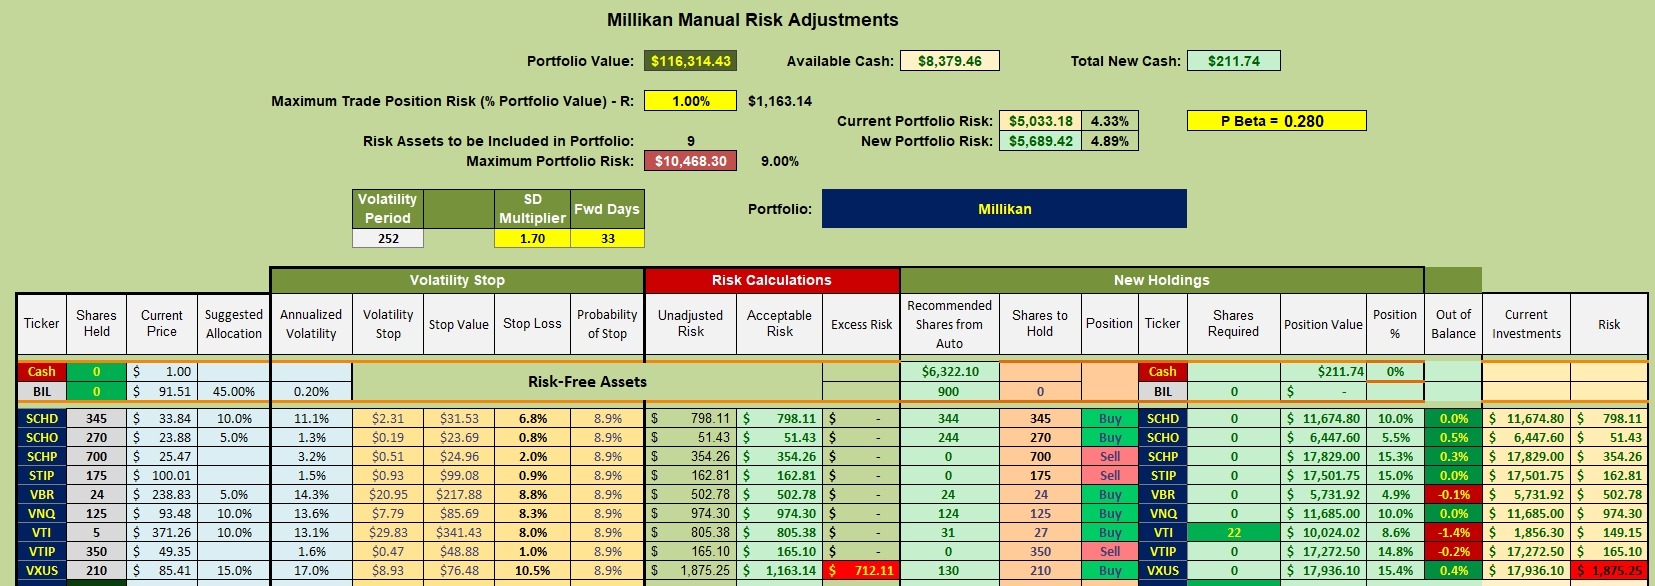Select the VXUS acceptable risk 1,163.14
The image size is (1655, 586).
coord(779,571)
